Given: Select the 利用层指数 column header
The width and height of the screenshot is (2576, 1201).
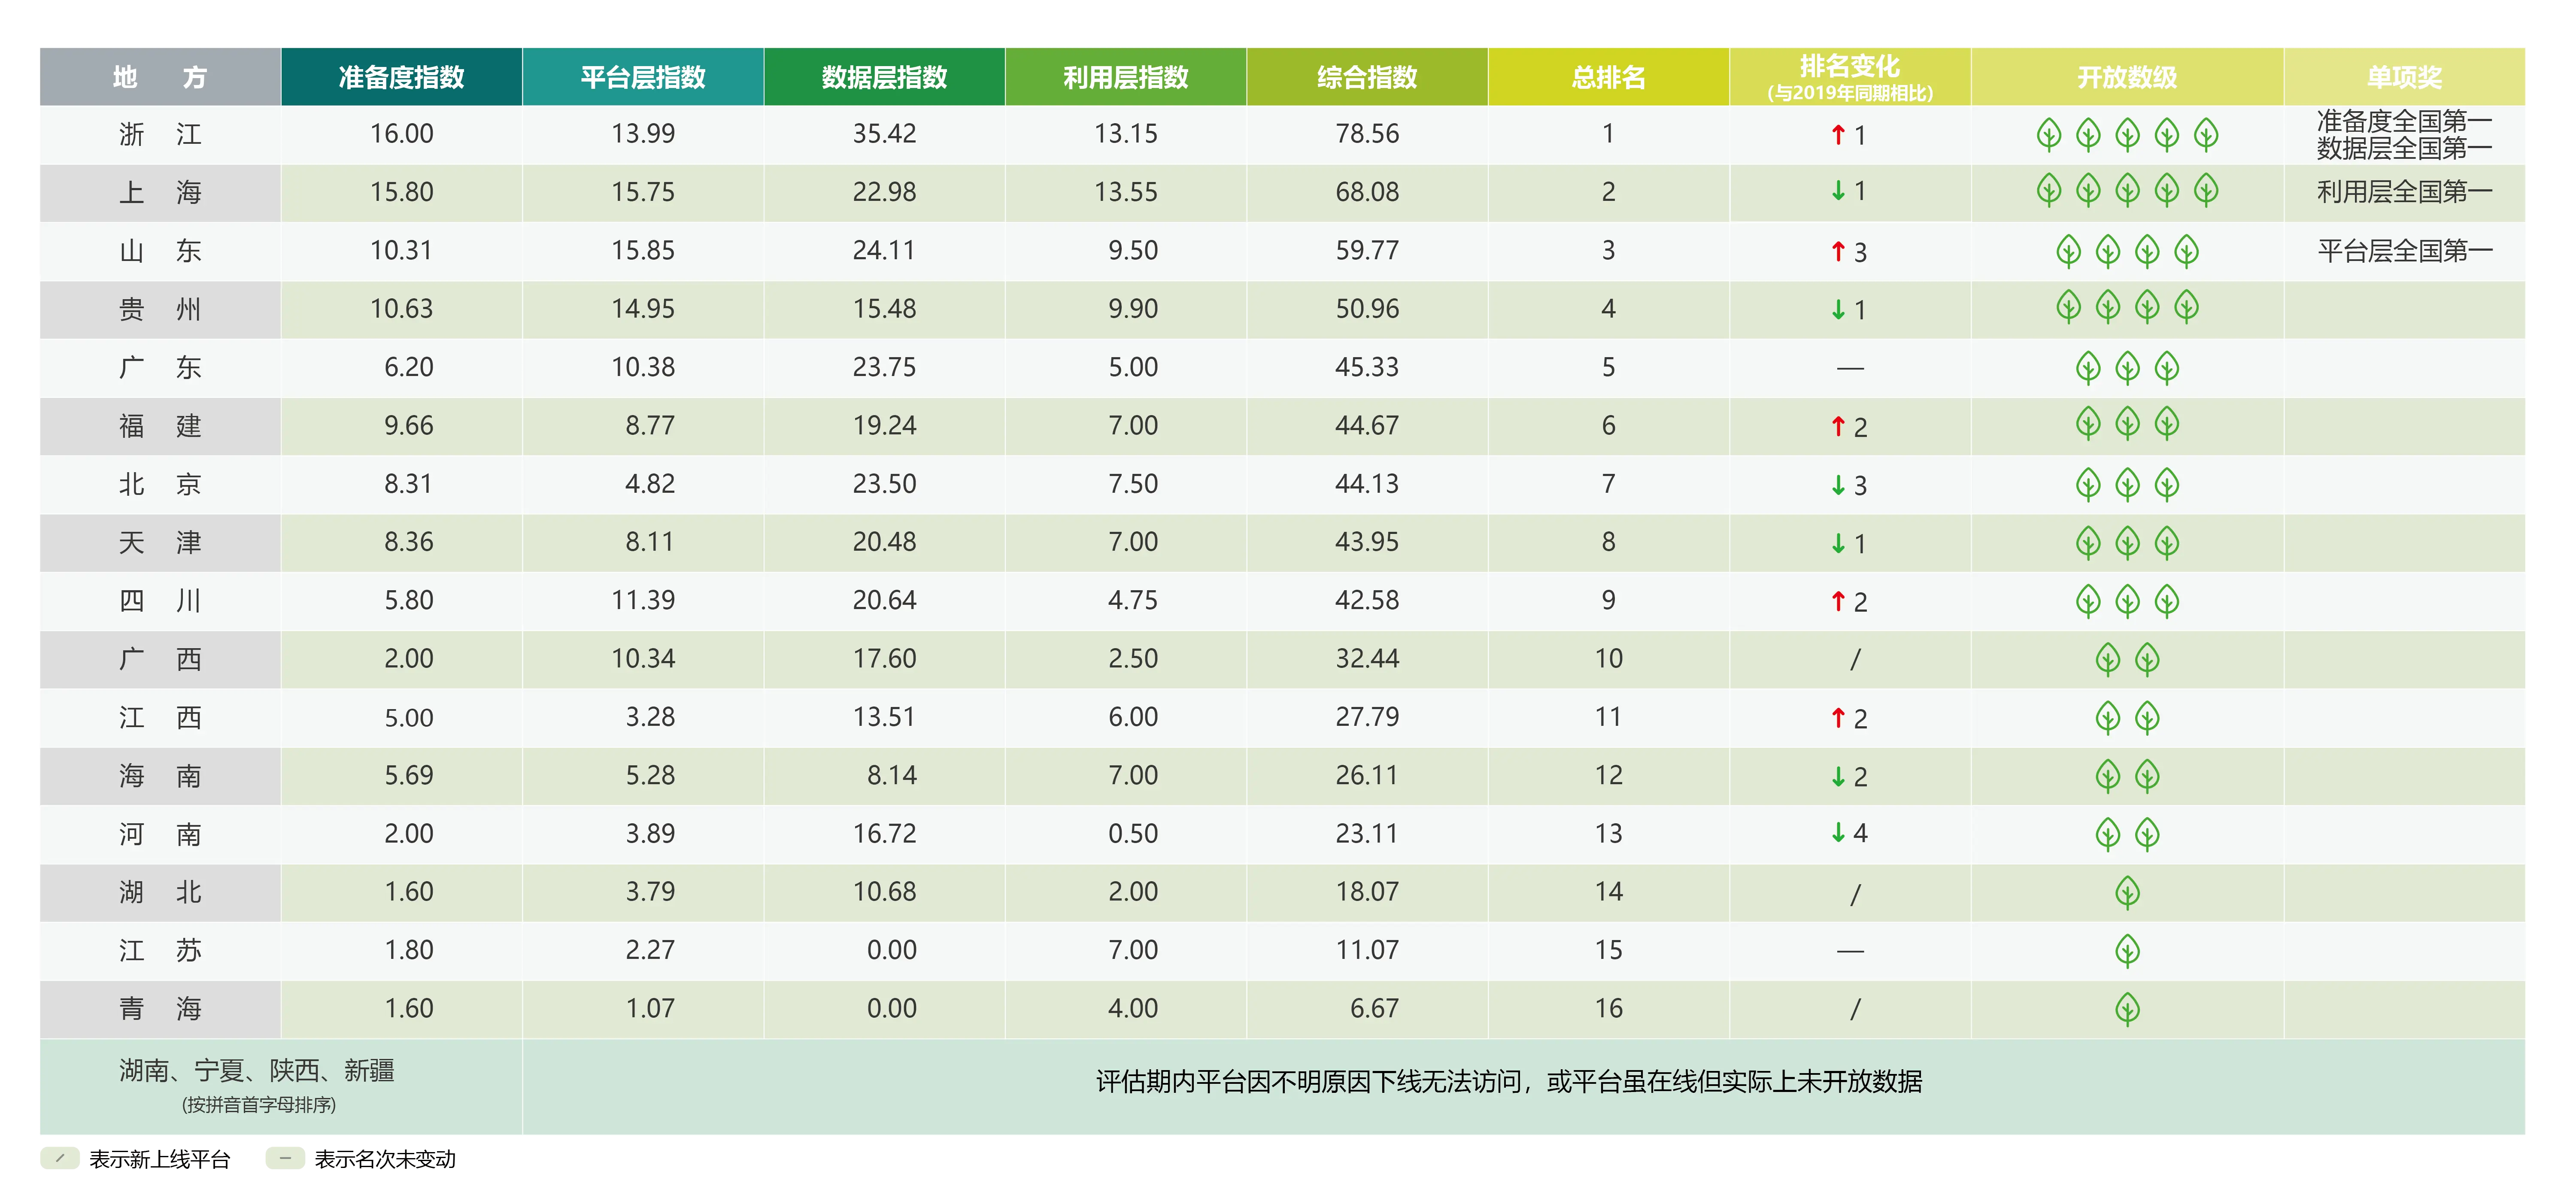Looking at the screenshot, I should pyautogui.click(x=1125, y=76).
